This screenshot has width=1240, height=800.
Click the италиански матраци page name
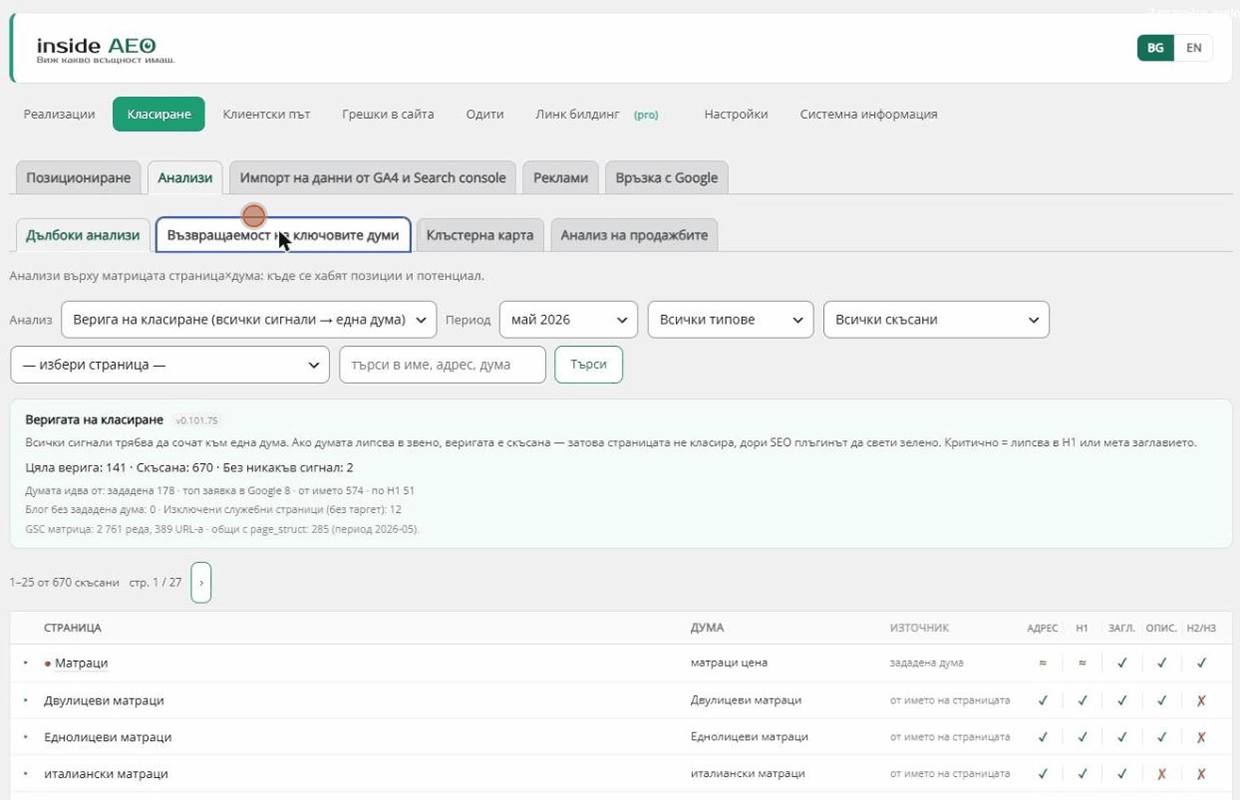coord(106,773)
